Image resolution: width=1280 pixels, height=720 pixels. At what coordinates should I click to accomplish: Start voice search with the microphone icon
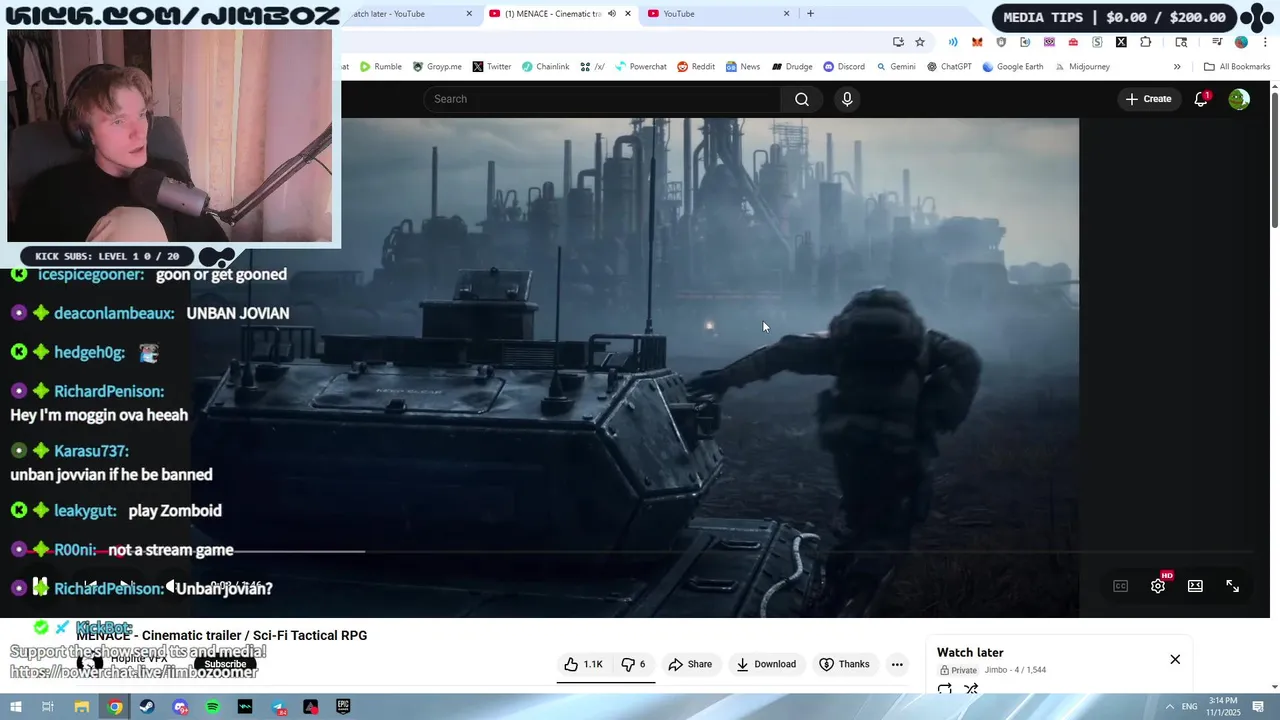coord(847,99)
